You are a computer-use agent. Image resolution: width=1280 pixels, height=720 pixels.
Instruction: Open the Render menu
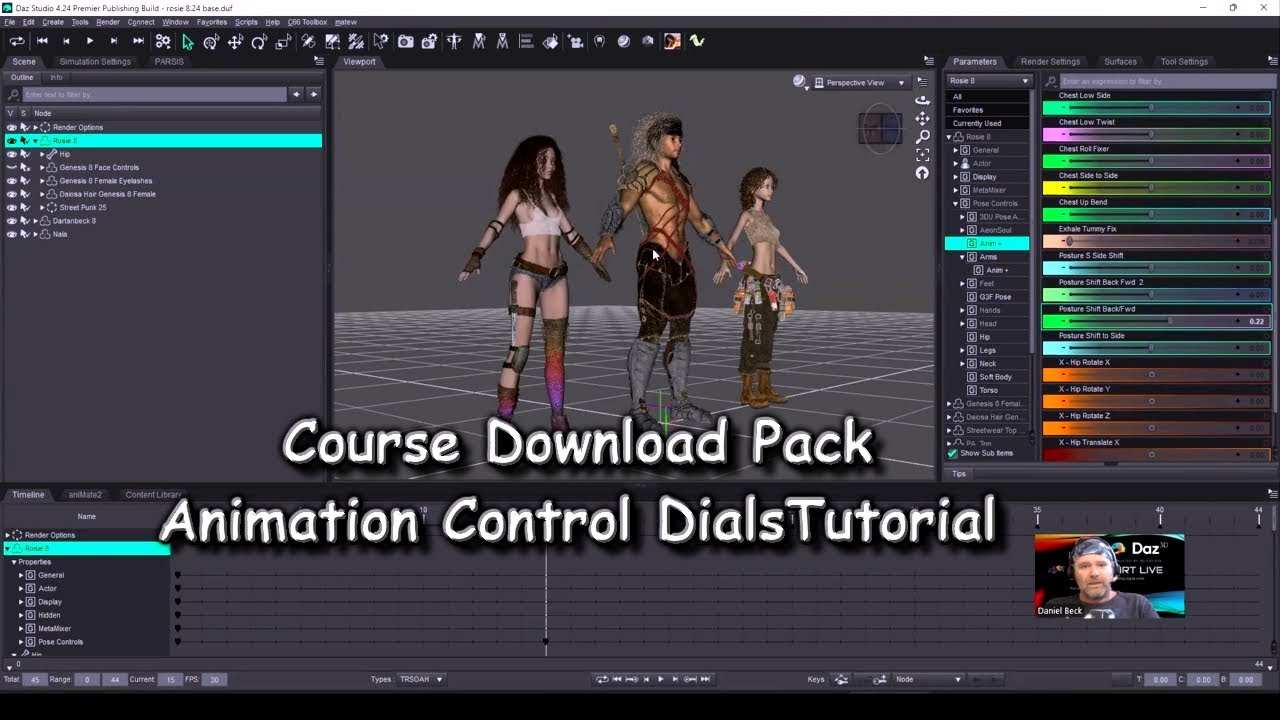pyautogui.click(x=108, y=21)
